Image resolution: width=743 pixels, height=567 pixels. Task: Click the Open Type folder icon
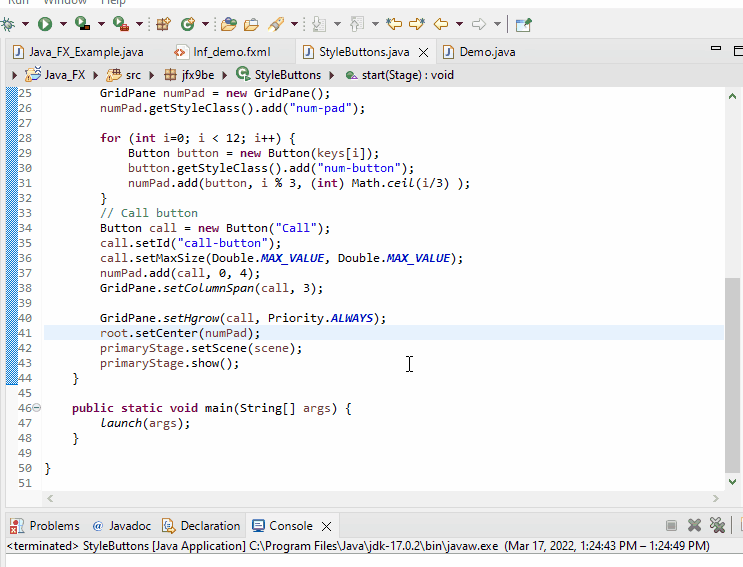(229, 23)
